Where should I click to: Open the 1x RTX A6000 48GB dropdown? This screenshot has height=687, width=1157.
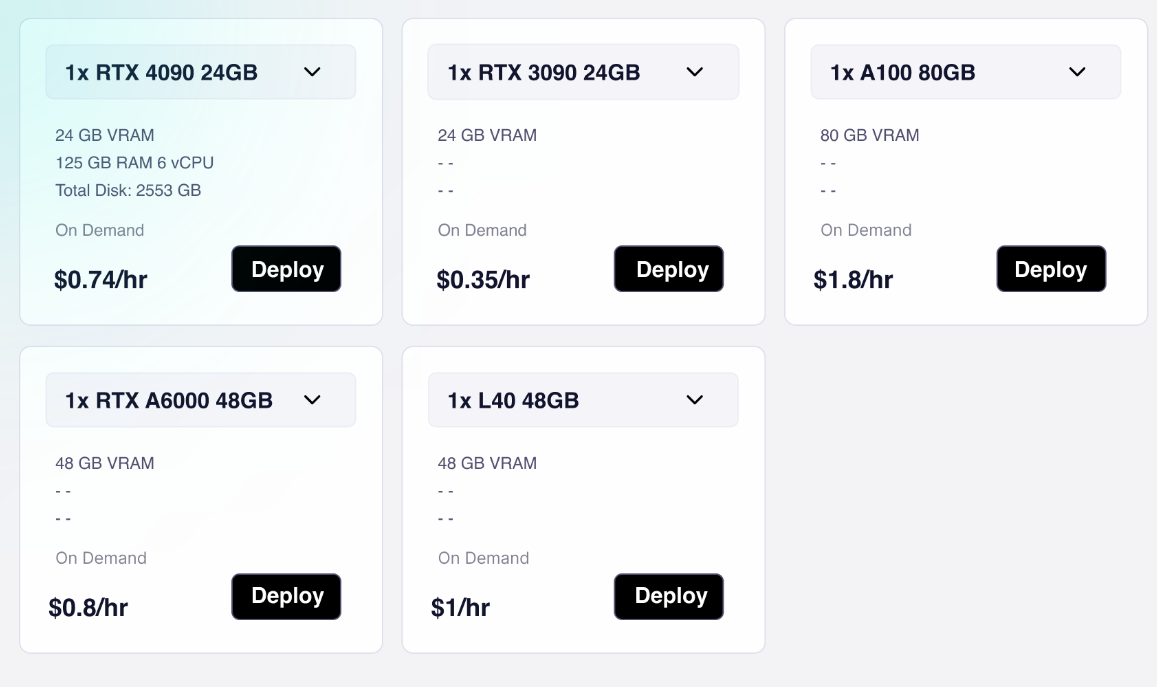(x=200, y=400)
